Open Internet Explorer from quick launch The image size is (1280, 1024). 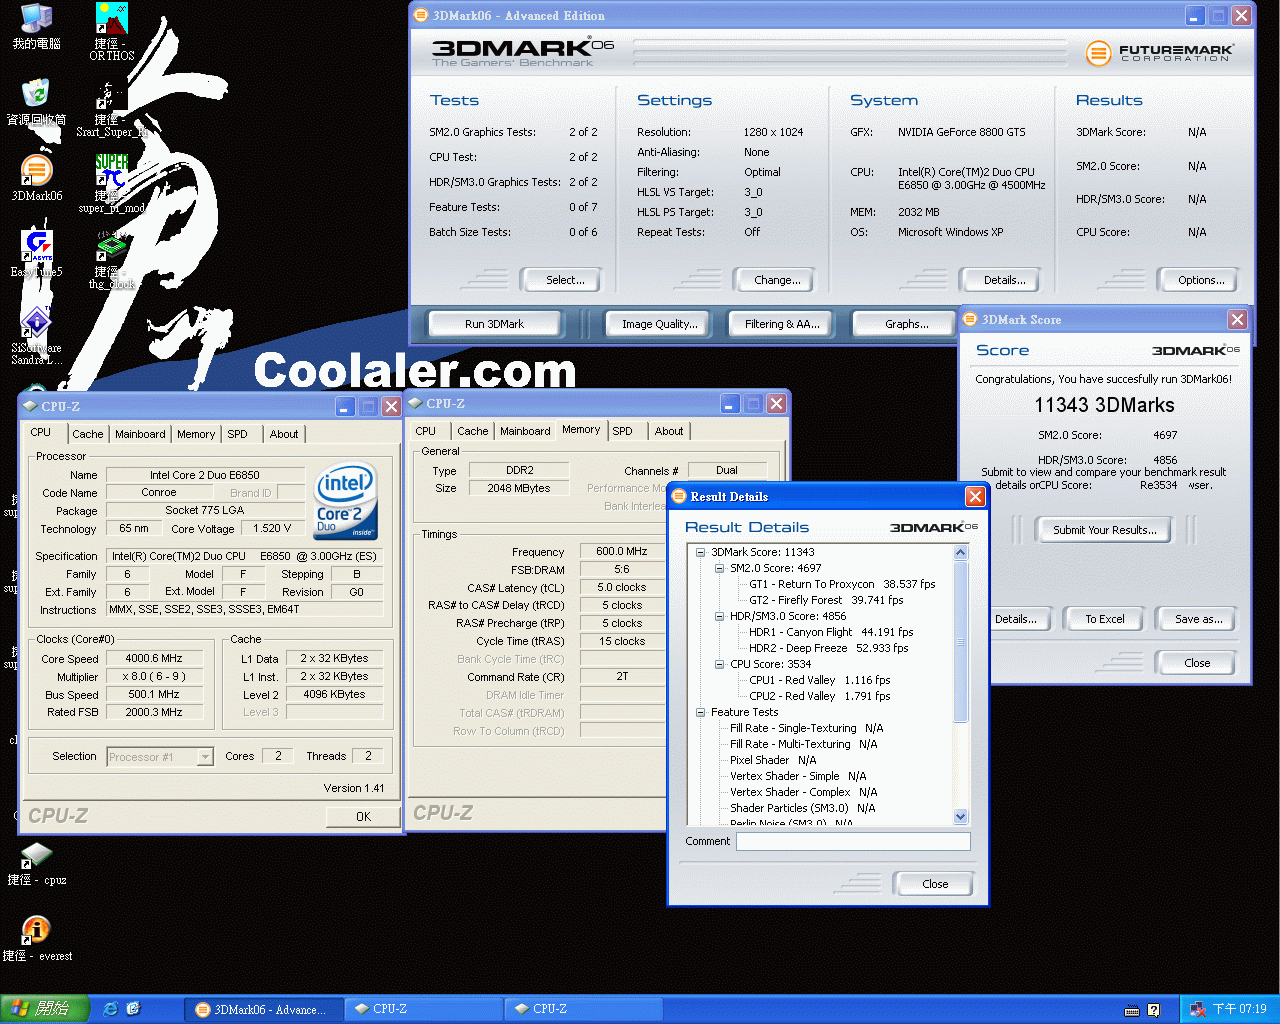110,1009
